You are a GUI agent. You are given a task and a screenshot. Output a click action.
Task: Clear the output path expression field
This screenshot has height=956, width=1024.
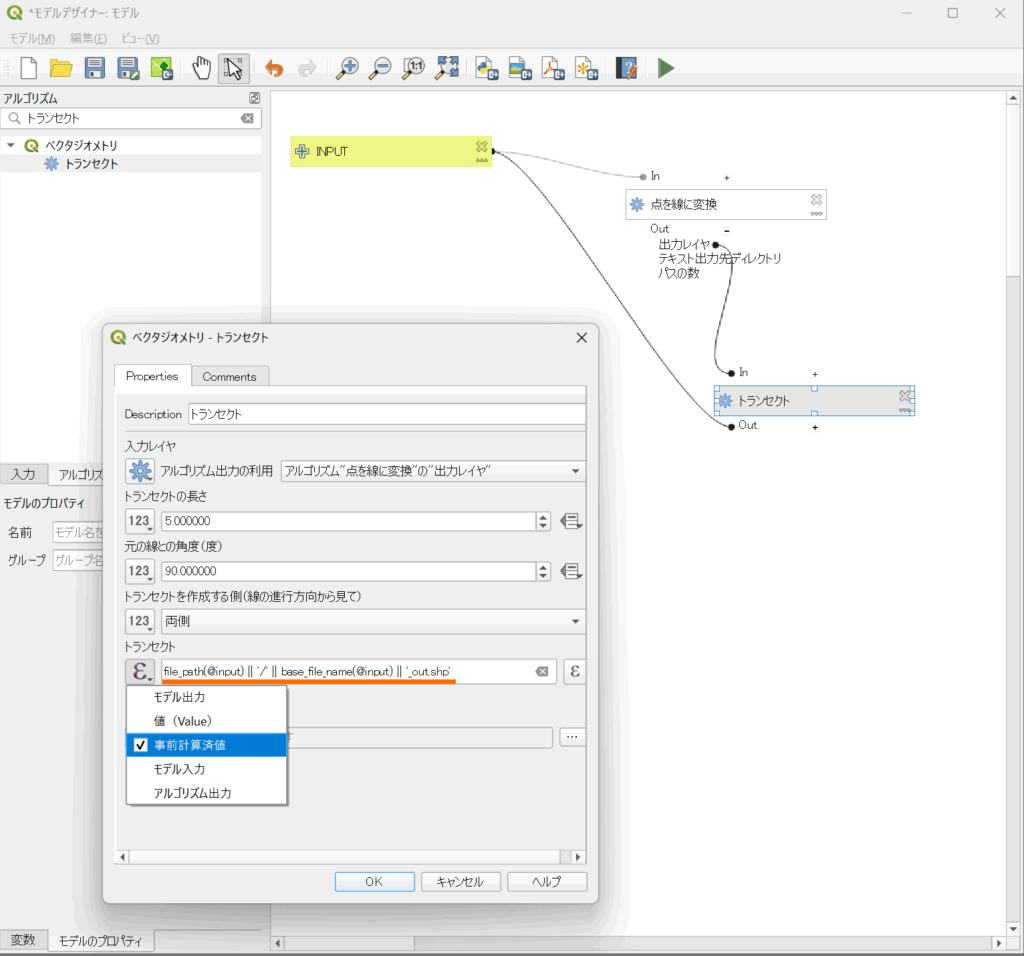coord(542,671)
